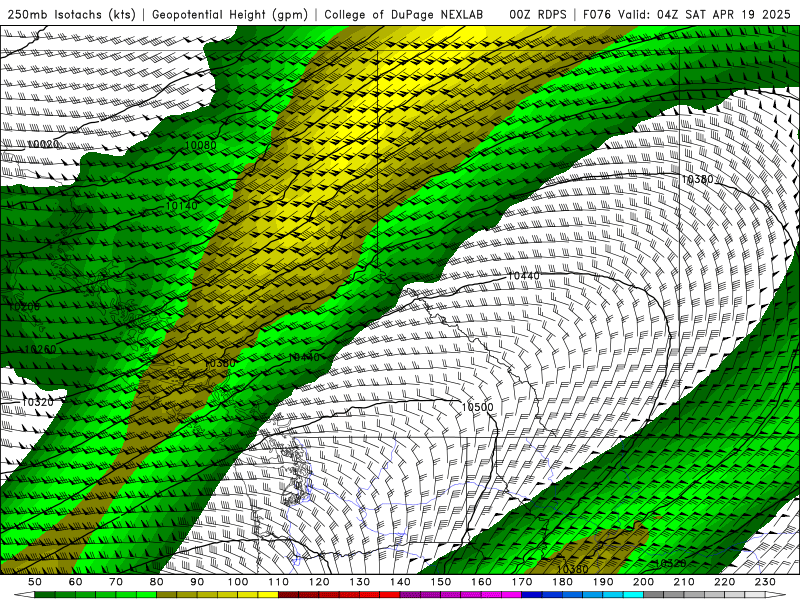The image size is (800, 600).
Task: Click the darkest green swatch below 50
Action: point(45,595)
